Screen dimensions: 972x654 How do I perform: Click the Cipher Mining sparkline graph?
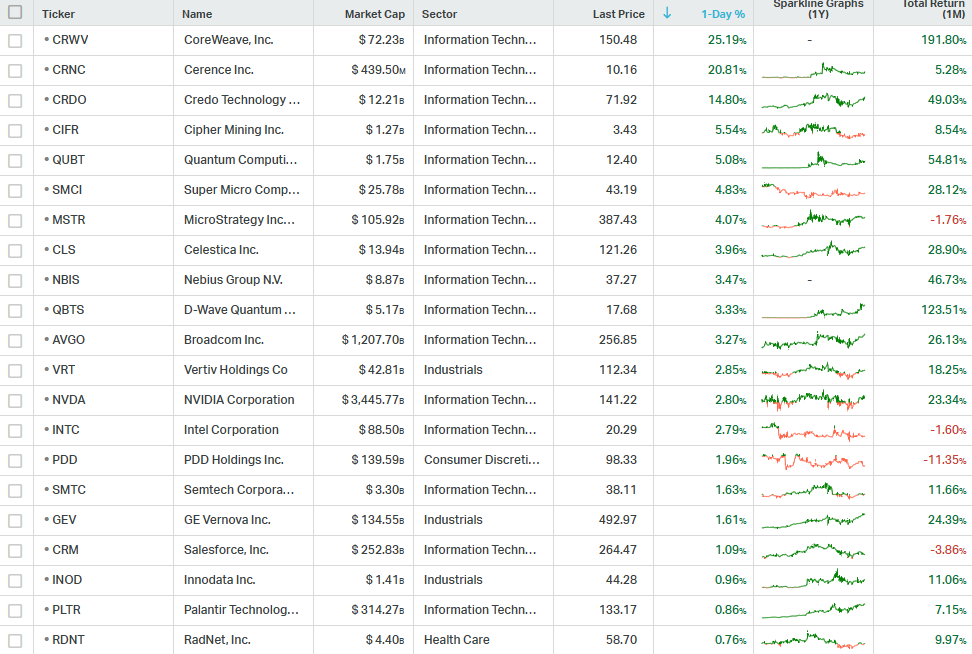click(813, 130)
